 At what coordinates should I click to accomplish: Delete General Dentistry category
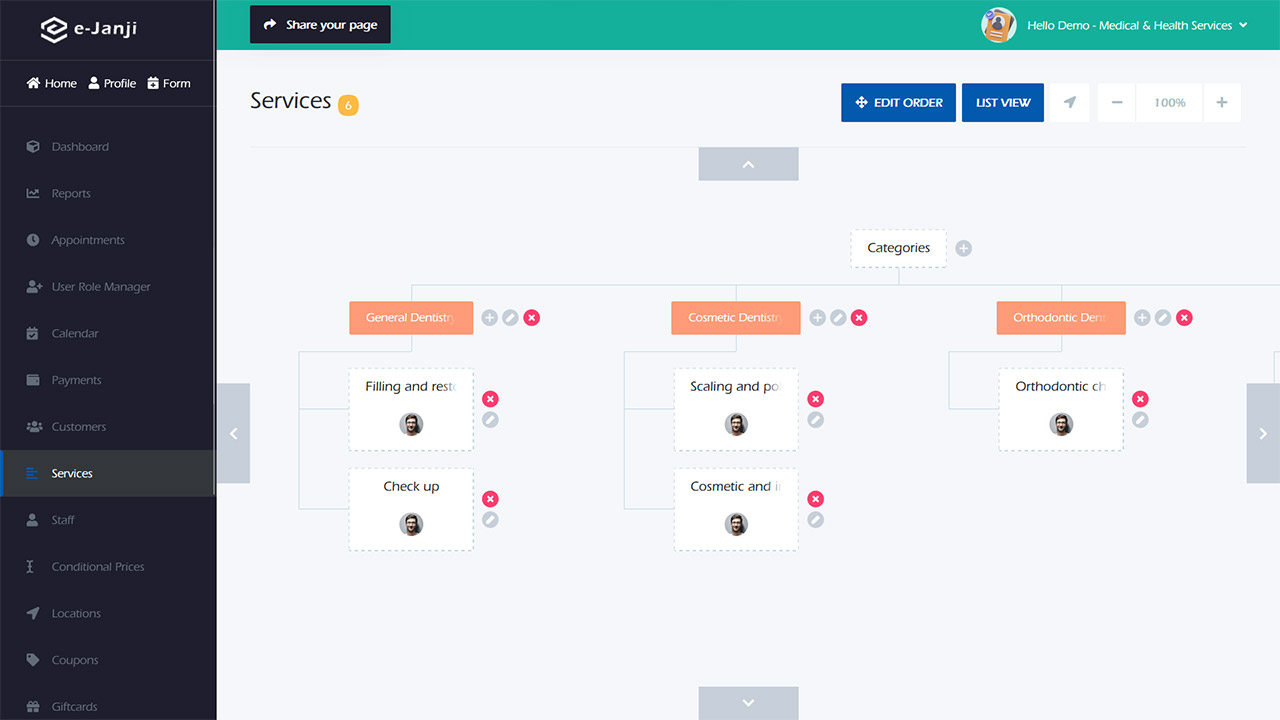(532, 317)
